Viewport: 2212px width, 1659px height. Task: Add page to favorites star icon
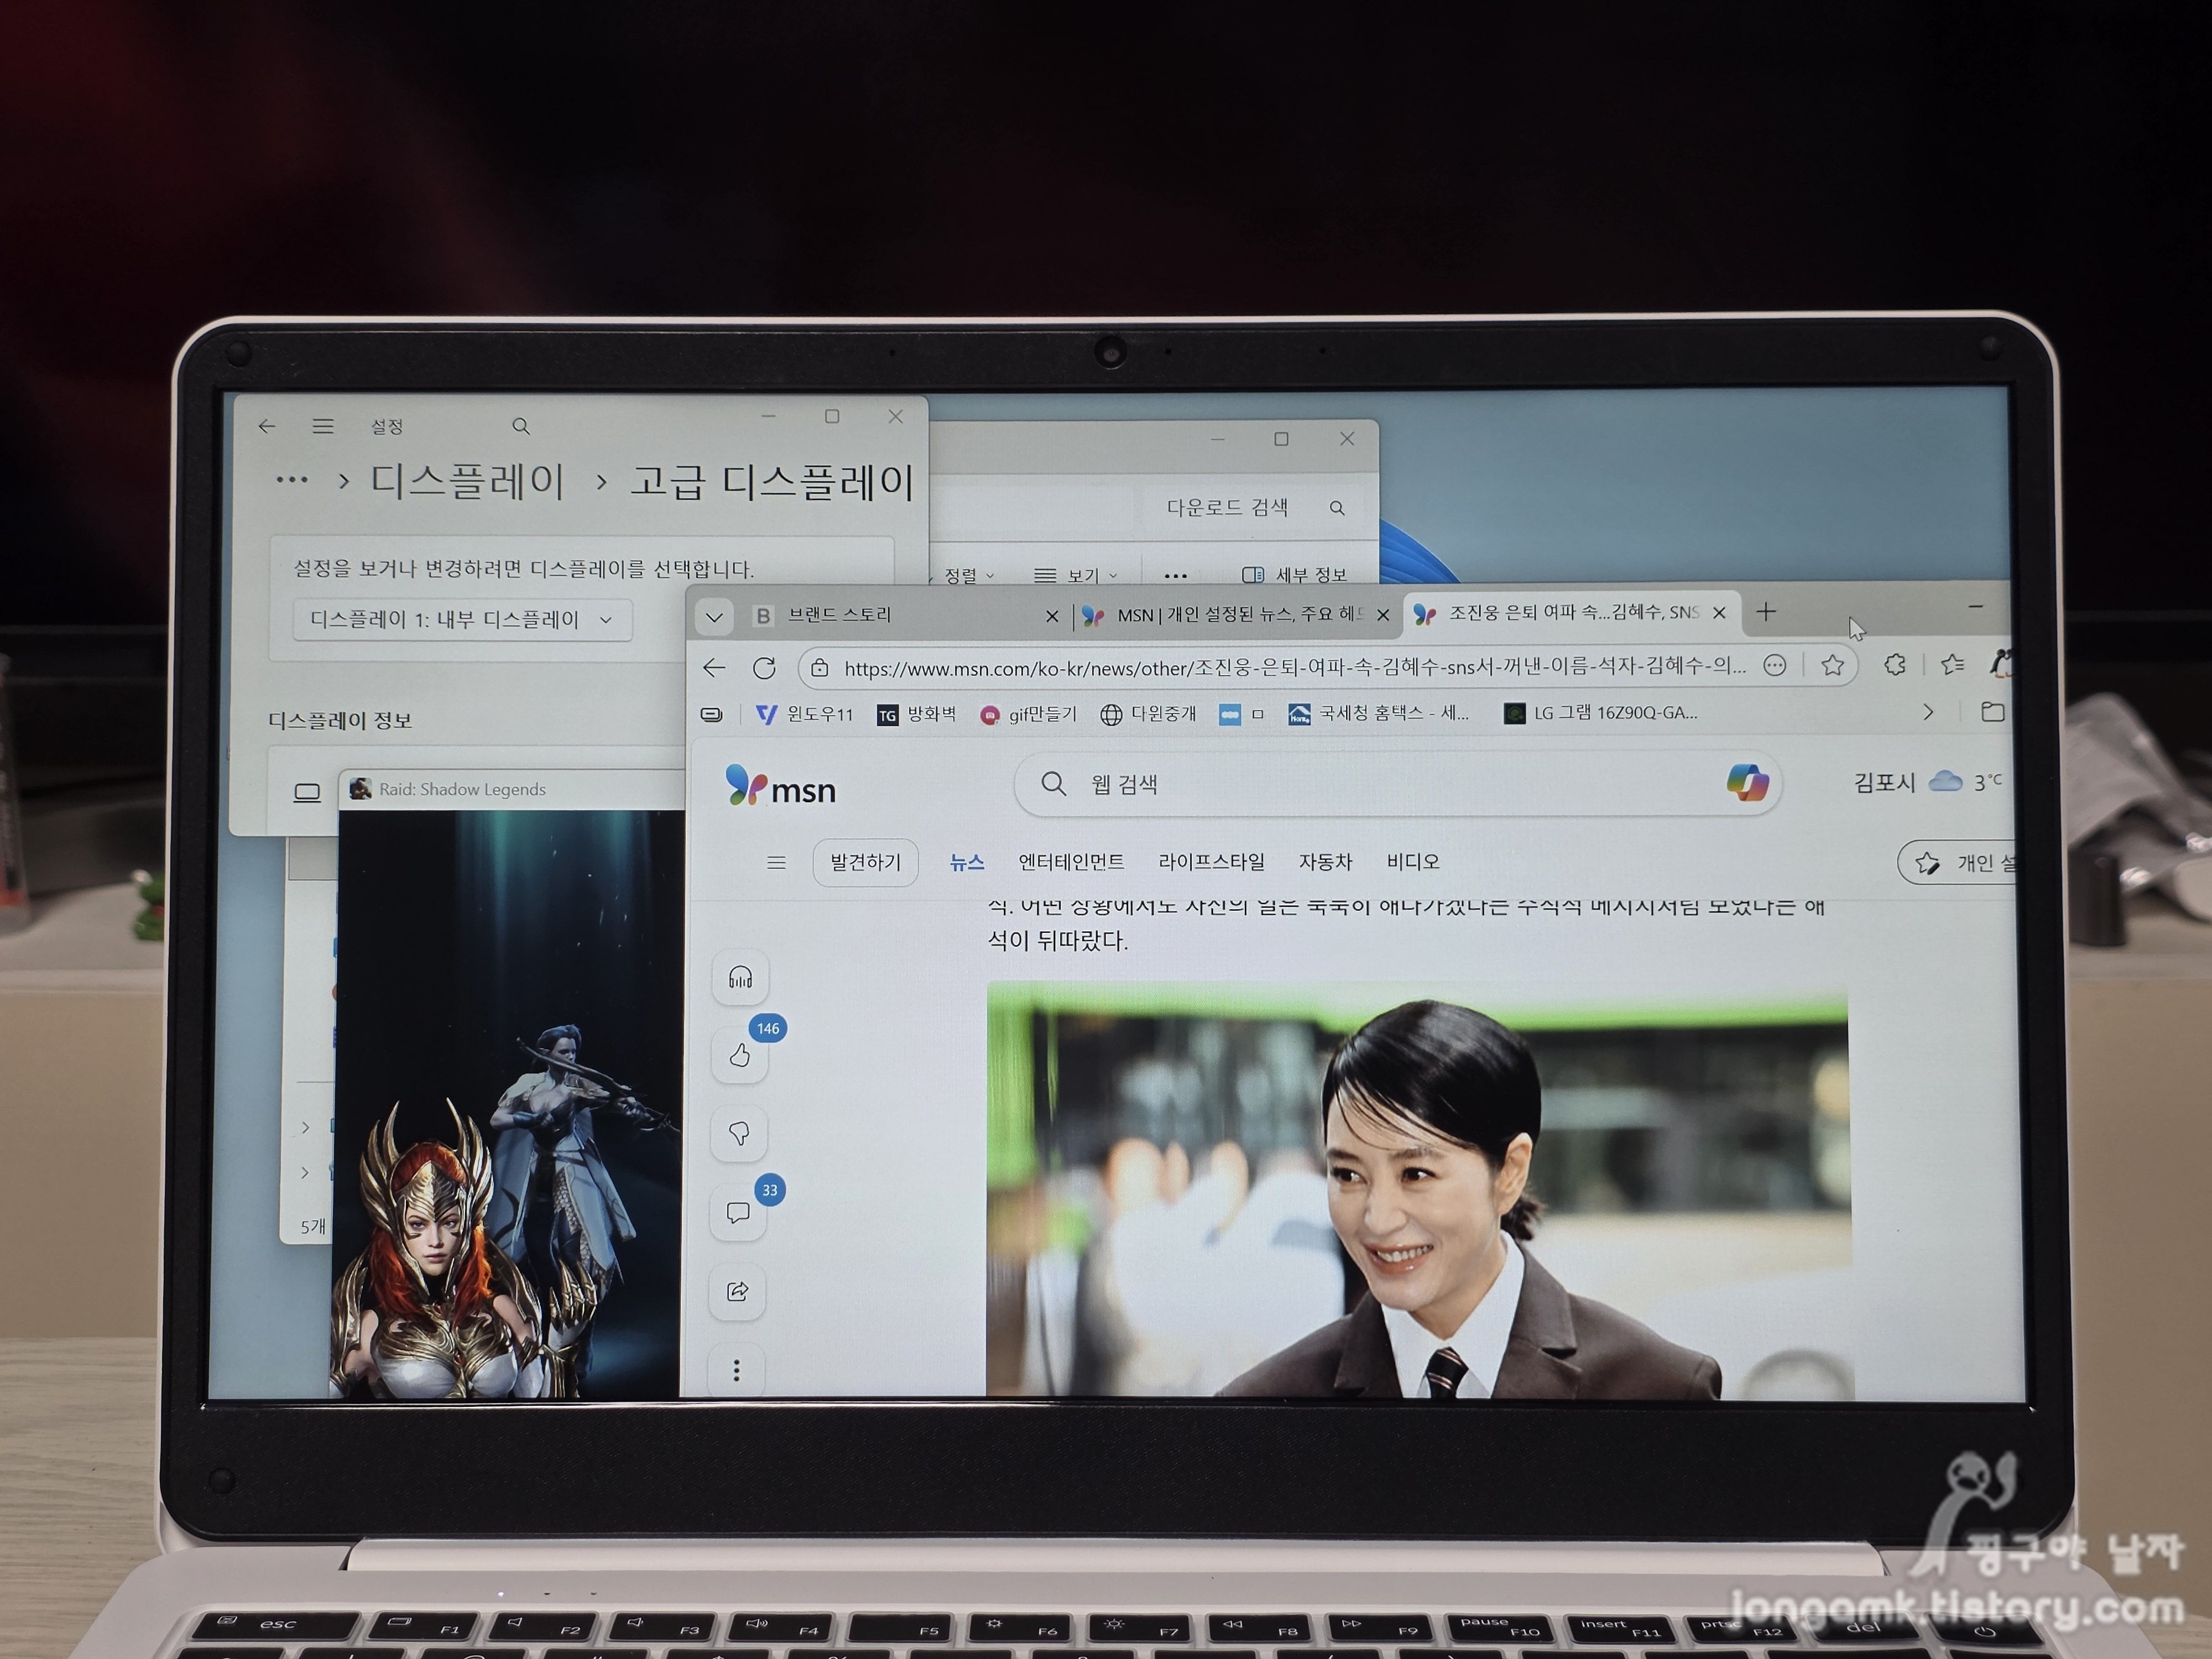coord(1832,665)
